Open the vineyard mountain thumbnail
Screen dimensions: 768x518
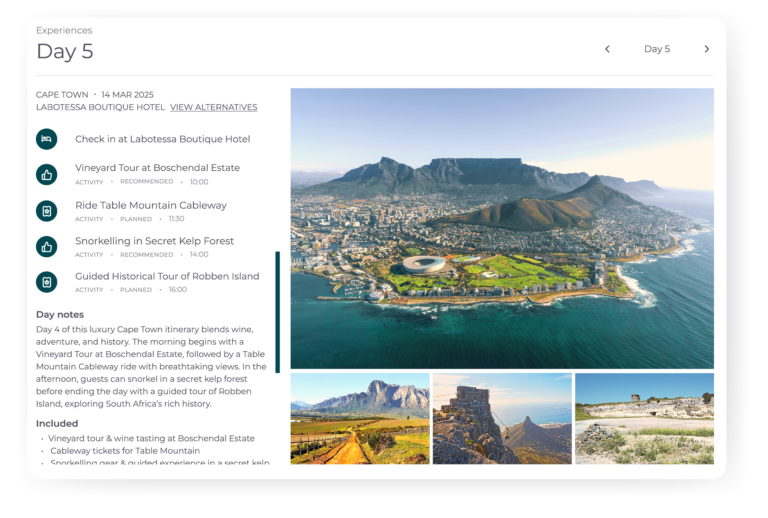(x=360, y=419)
